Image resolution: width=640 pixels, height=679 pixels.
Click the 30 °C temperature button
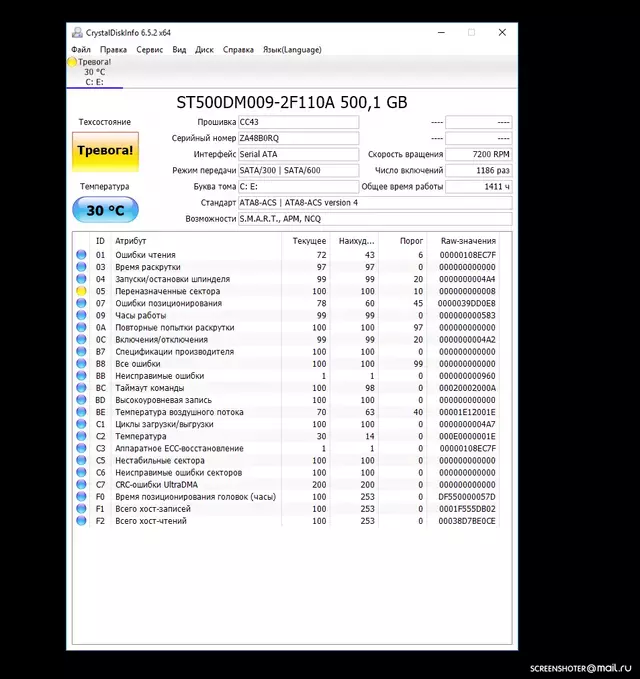[x=105, y=210]
